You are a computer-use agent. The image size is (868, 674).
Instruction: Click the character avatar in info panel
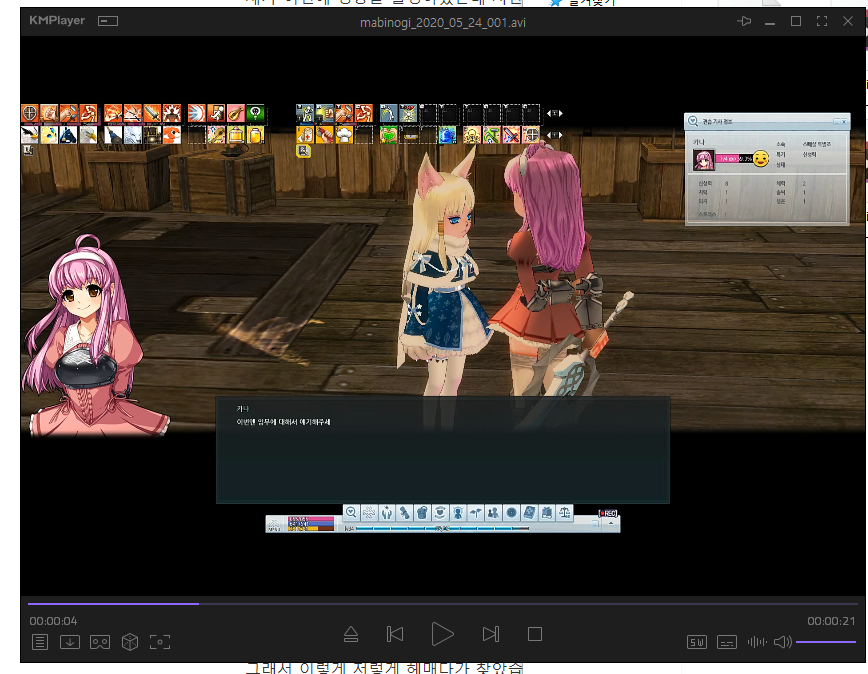pyautogui.click(x=704, y=160)
